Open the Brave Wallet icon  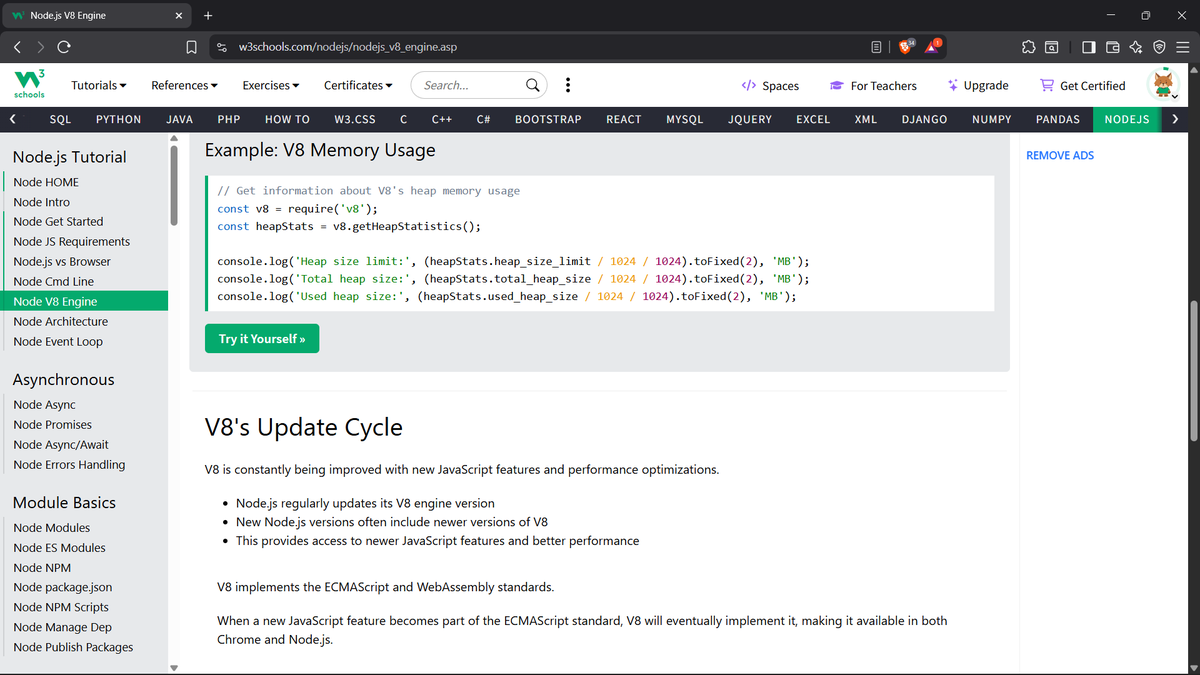[1112, 47]
